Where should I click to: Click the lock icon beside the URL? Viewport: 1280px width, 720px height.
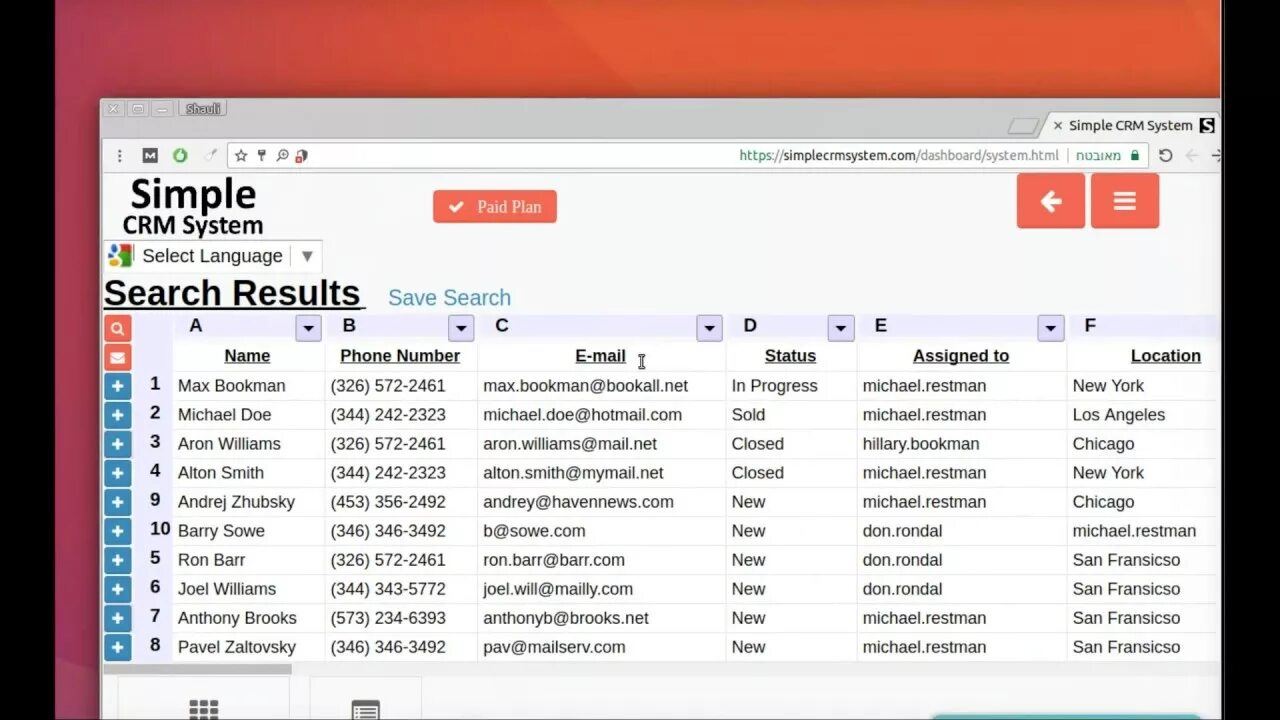pos(1134,155)
